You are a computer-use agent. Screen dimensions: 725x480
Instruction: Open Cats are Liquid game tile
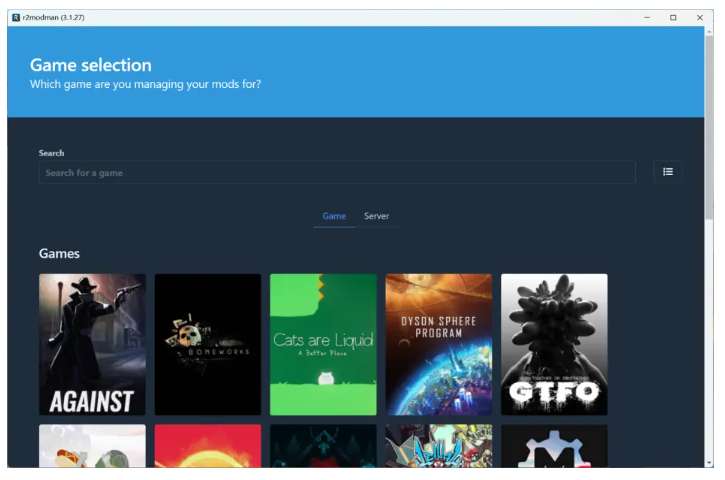click(x=323, y=344)
